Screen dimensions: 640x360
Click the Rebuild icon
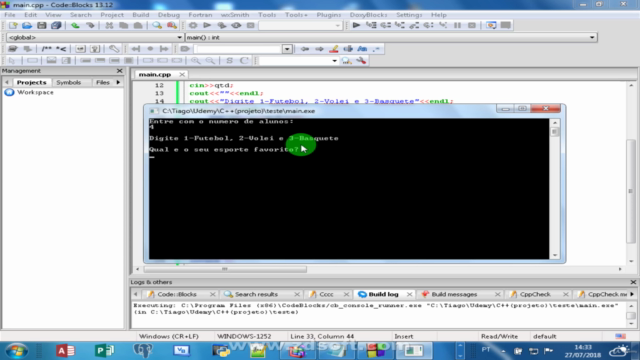pyautogui.click(x=236, y=25)
